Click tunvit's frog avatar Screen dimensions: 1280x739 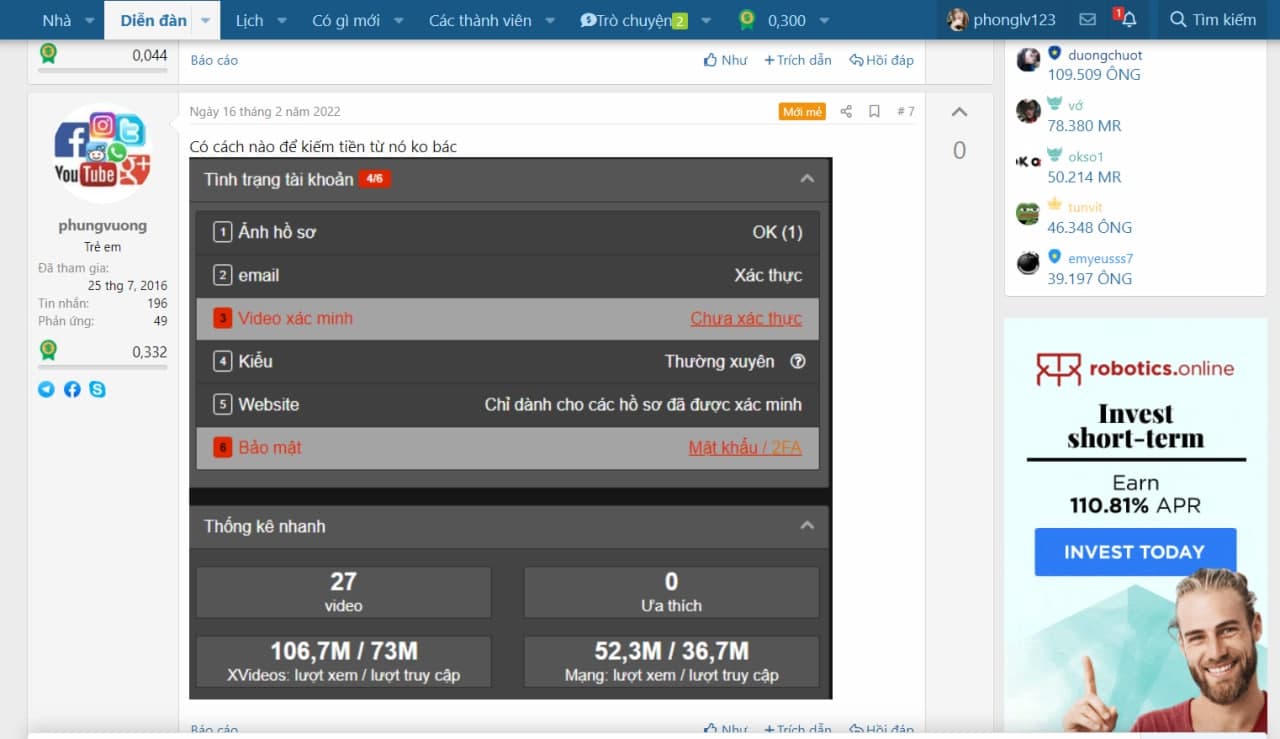1028,213
